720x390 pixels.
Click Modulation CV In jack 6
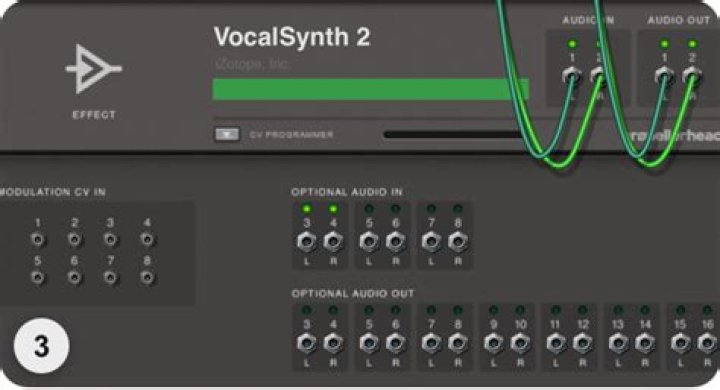[74, 277]
